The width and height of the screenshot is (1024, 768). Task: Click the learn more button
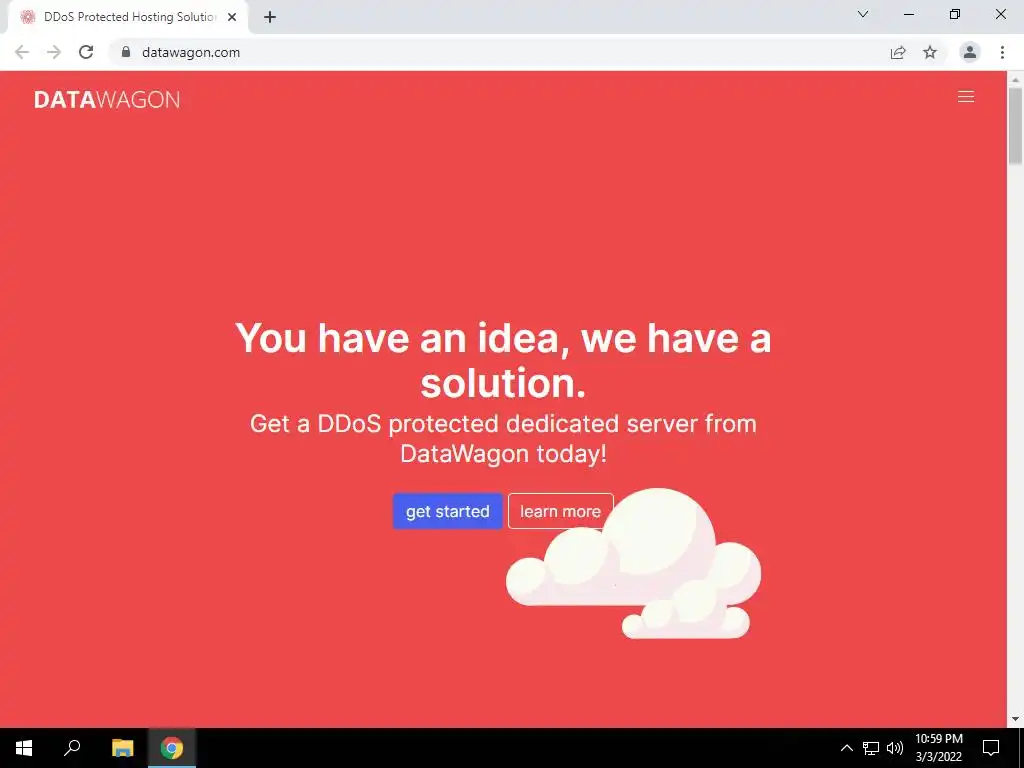tap(560, 511)
